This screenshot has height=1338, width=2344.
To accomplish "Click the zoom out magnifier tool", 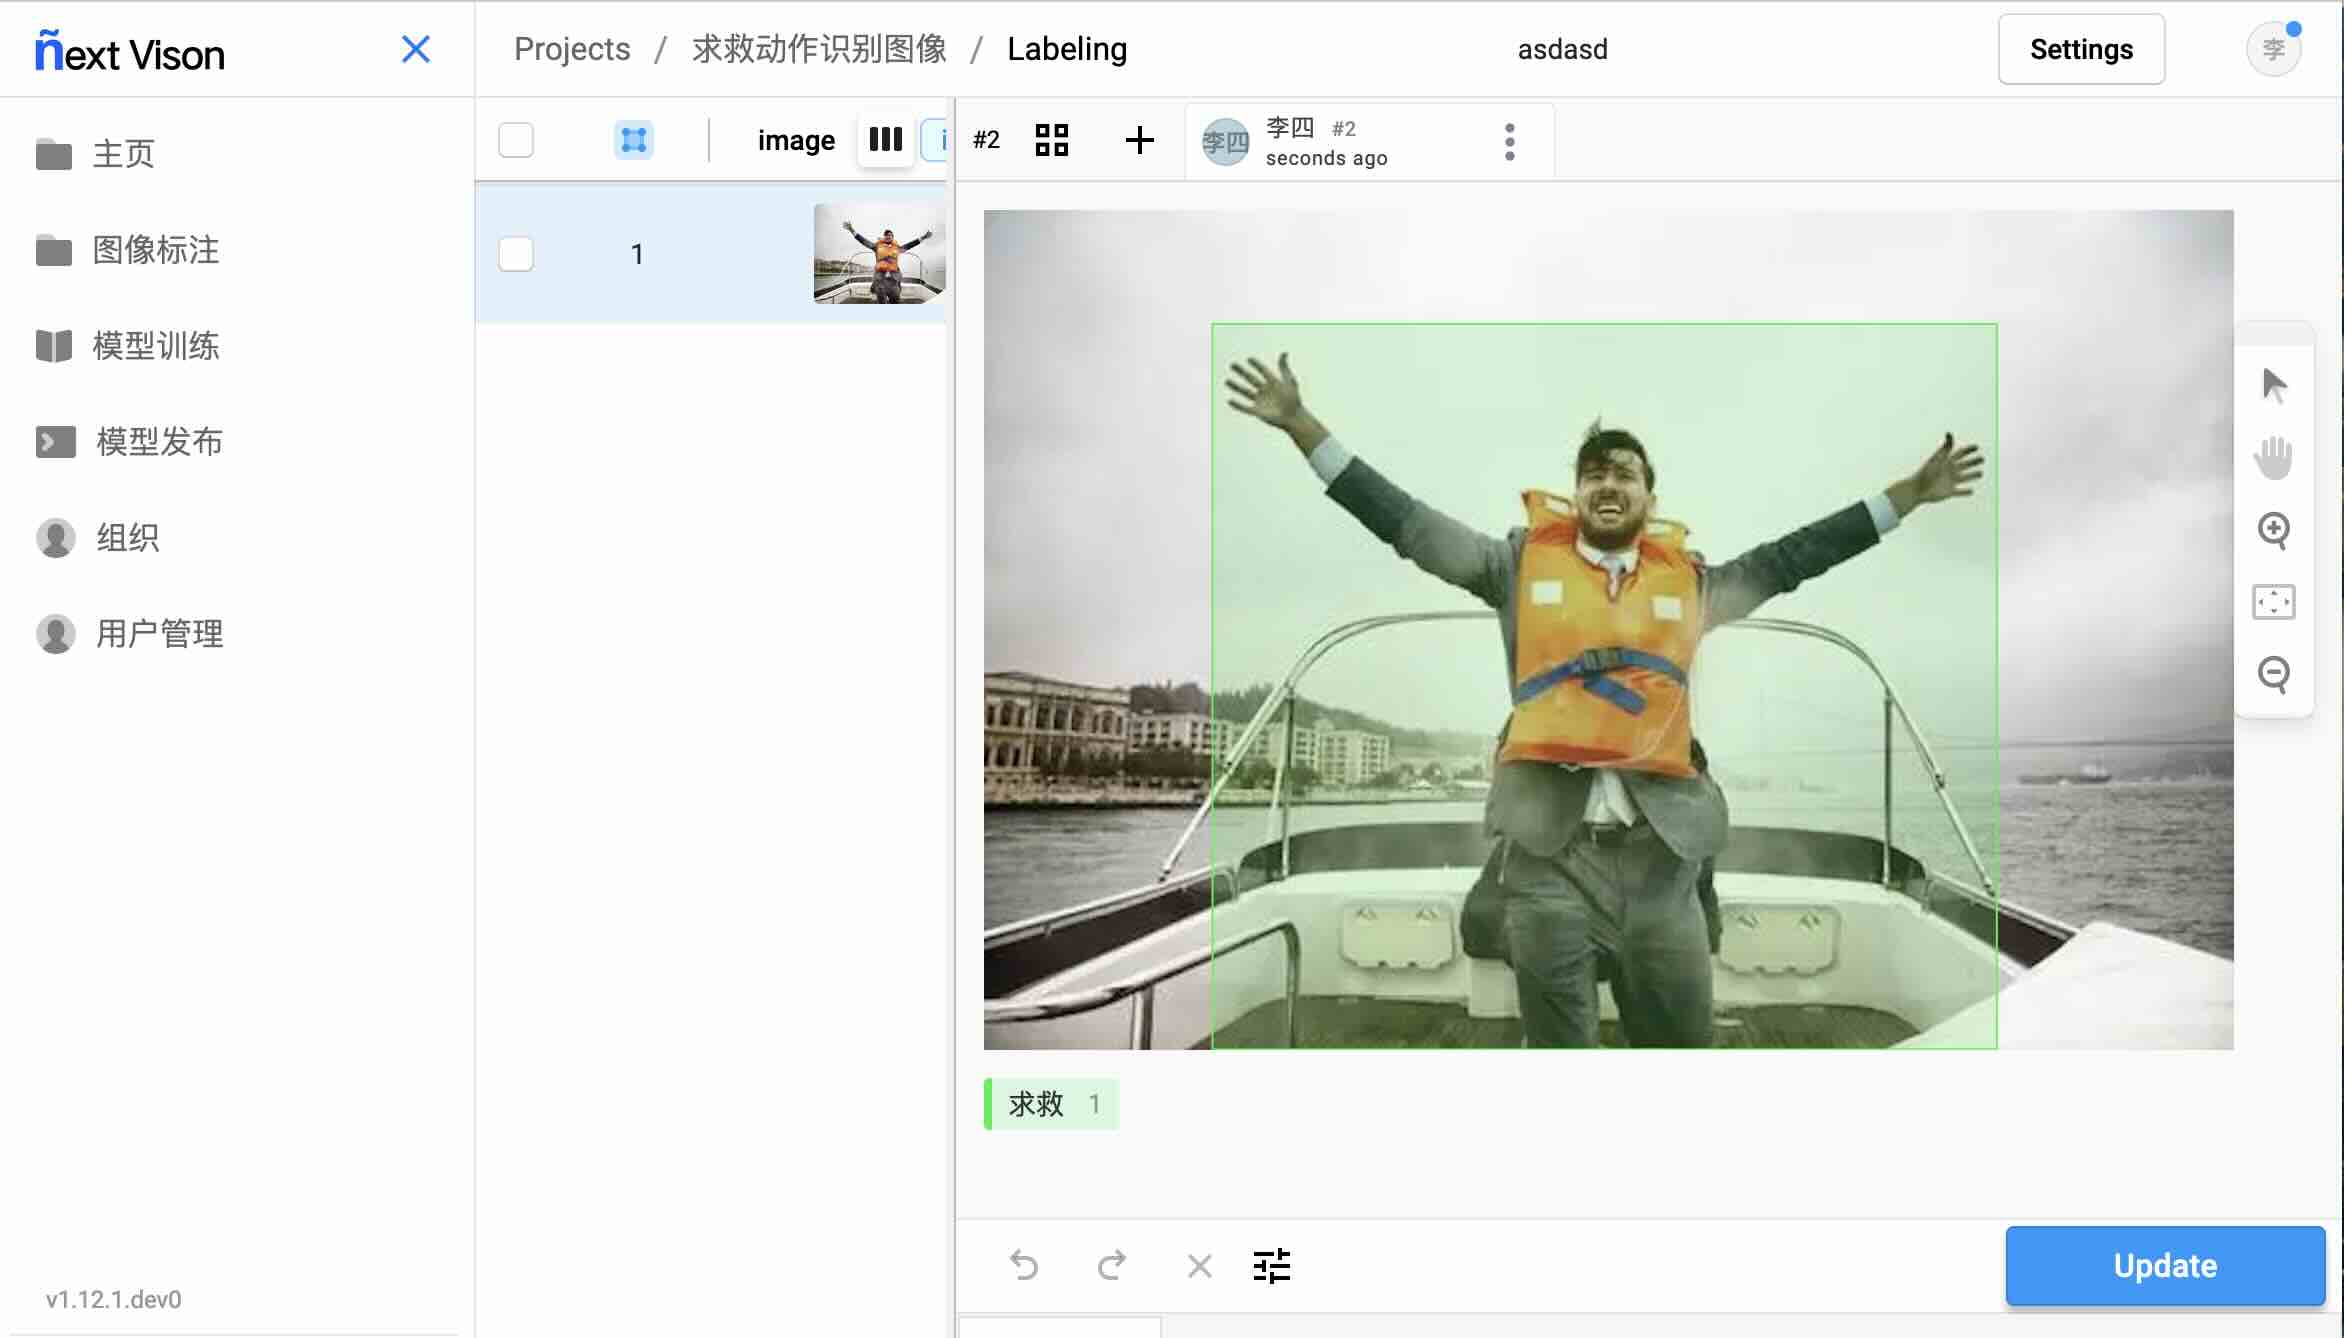I will coord(2274,674).
